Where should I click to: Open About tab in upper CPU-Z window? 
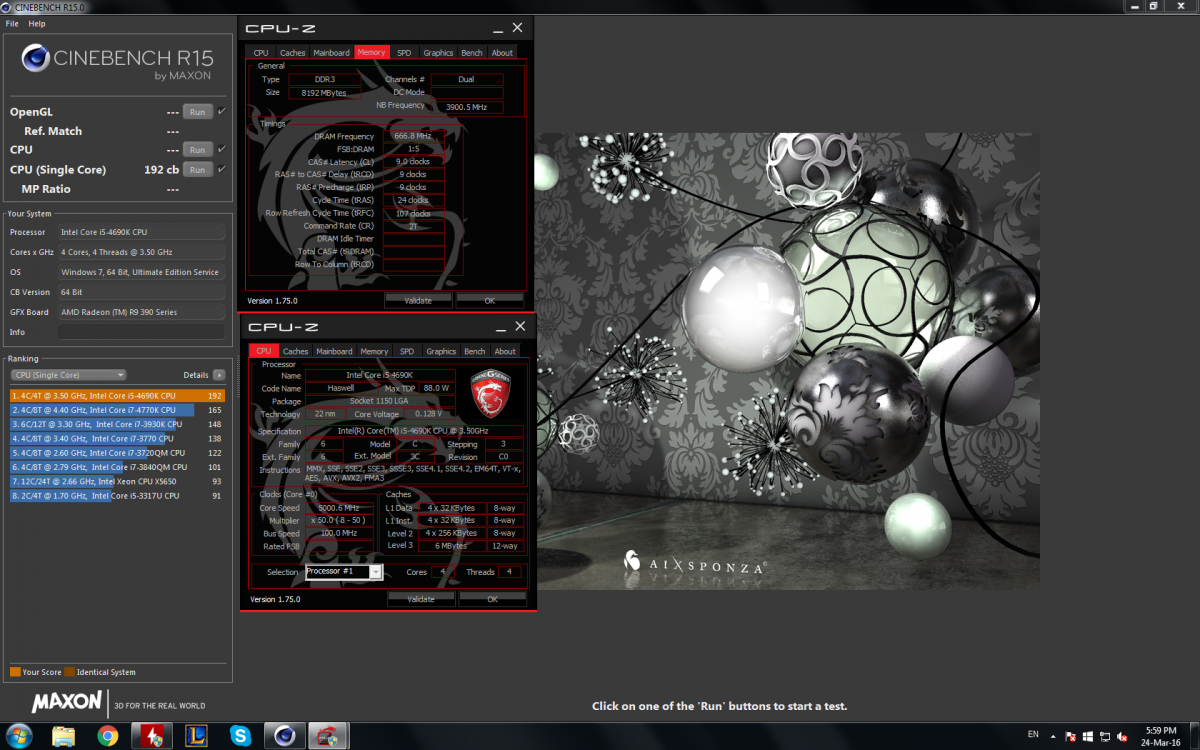[x=502, y=53]
